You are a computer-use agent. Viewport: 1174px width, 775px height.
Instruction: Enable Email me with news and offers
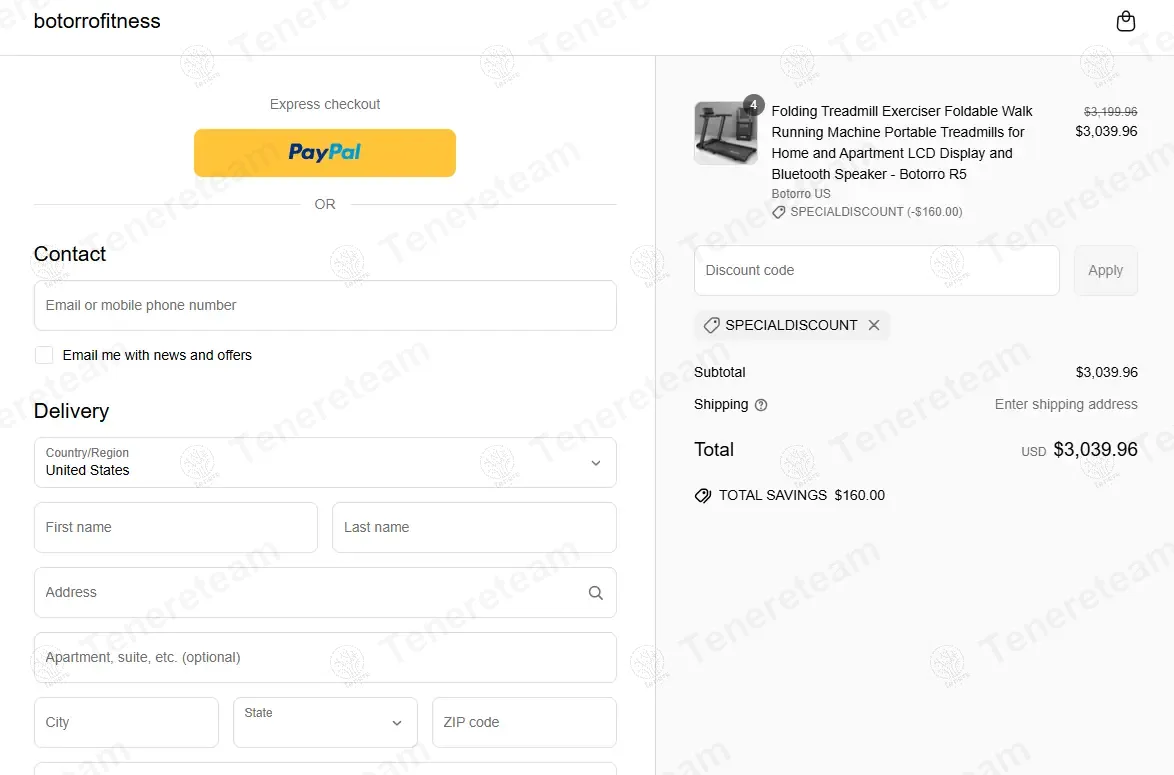coord(44,355)
